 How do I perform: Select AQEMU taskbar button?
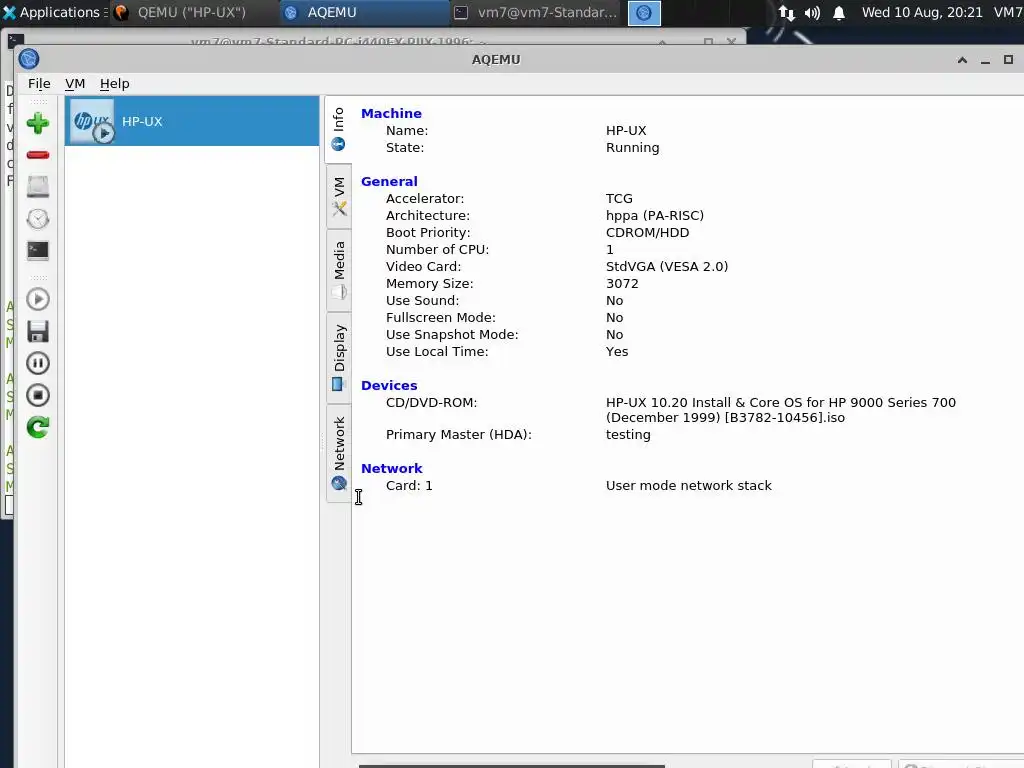[363, 12]
